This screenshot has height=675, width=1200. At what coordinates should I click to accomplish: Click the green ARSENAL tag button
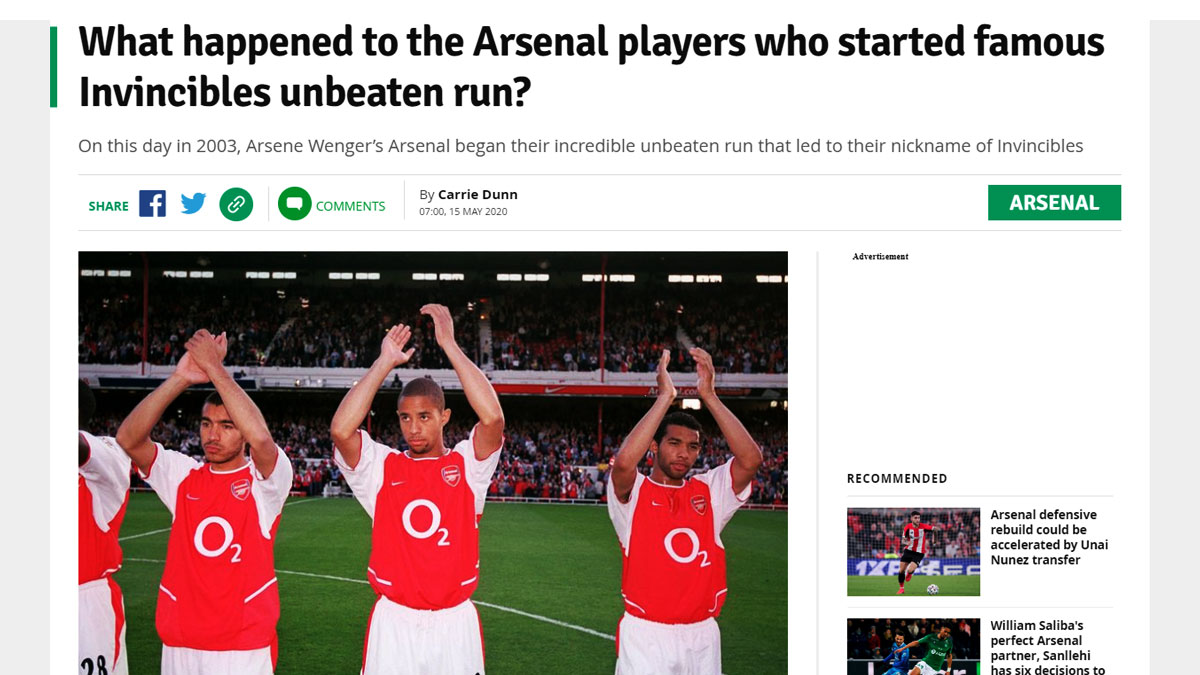click(1054, 202)
